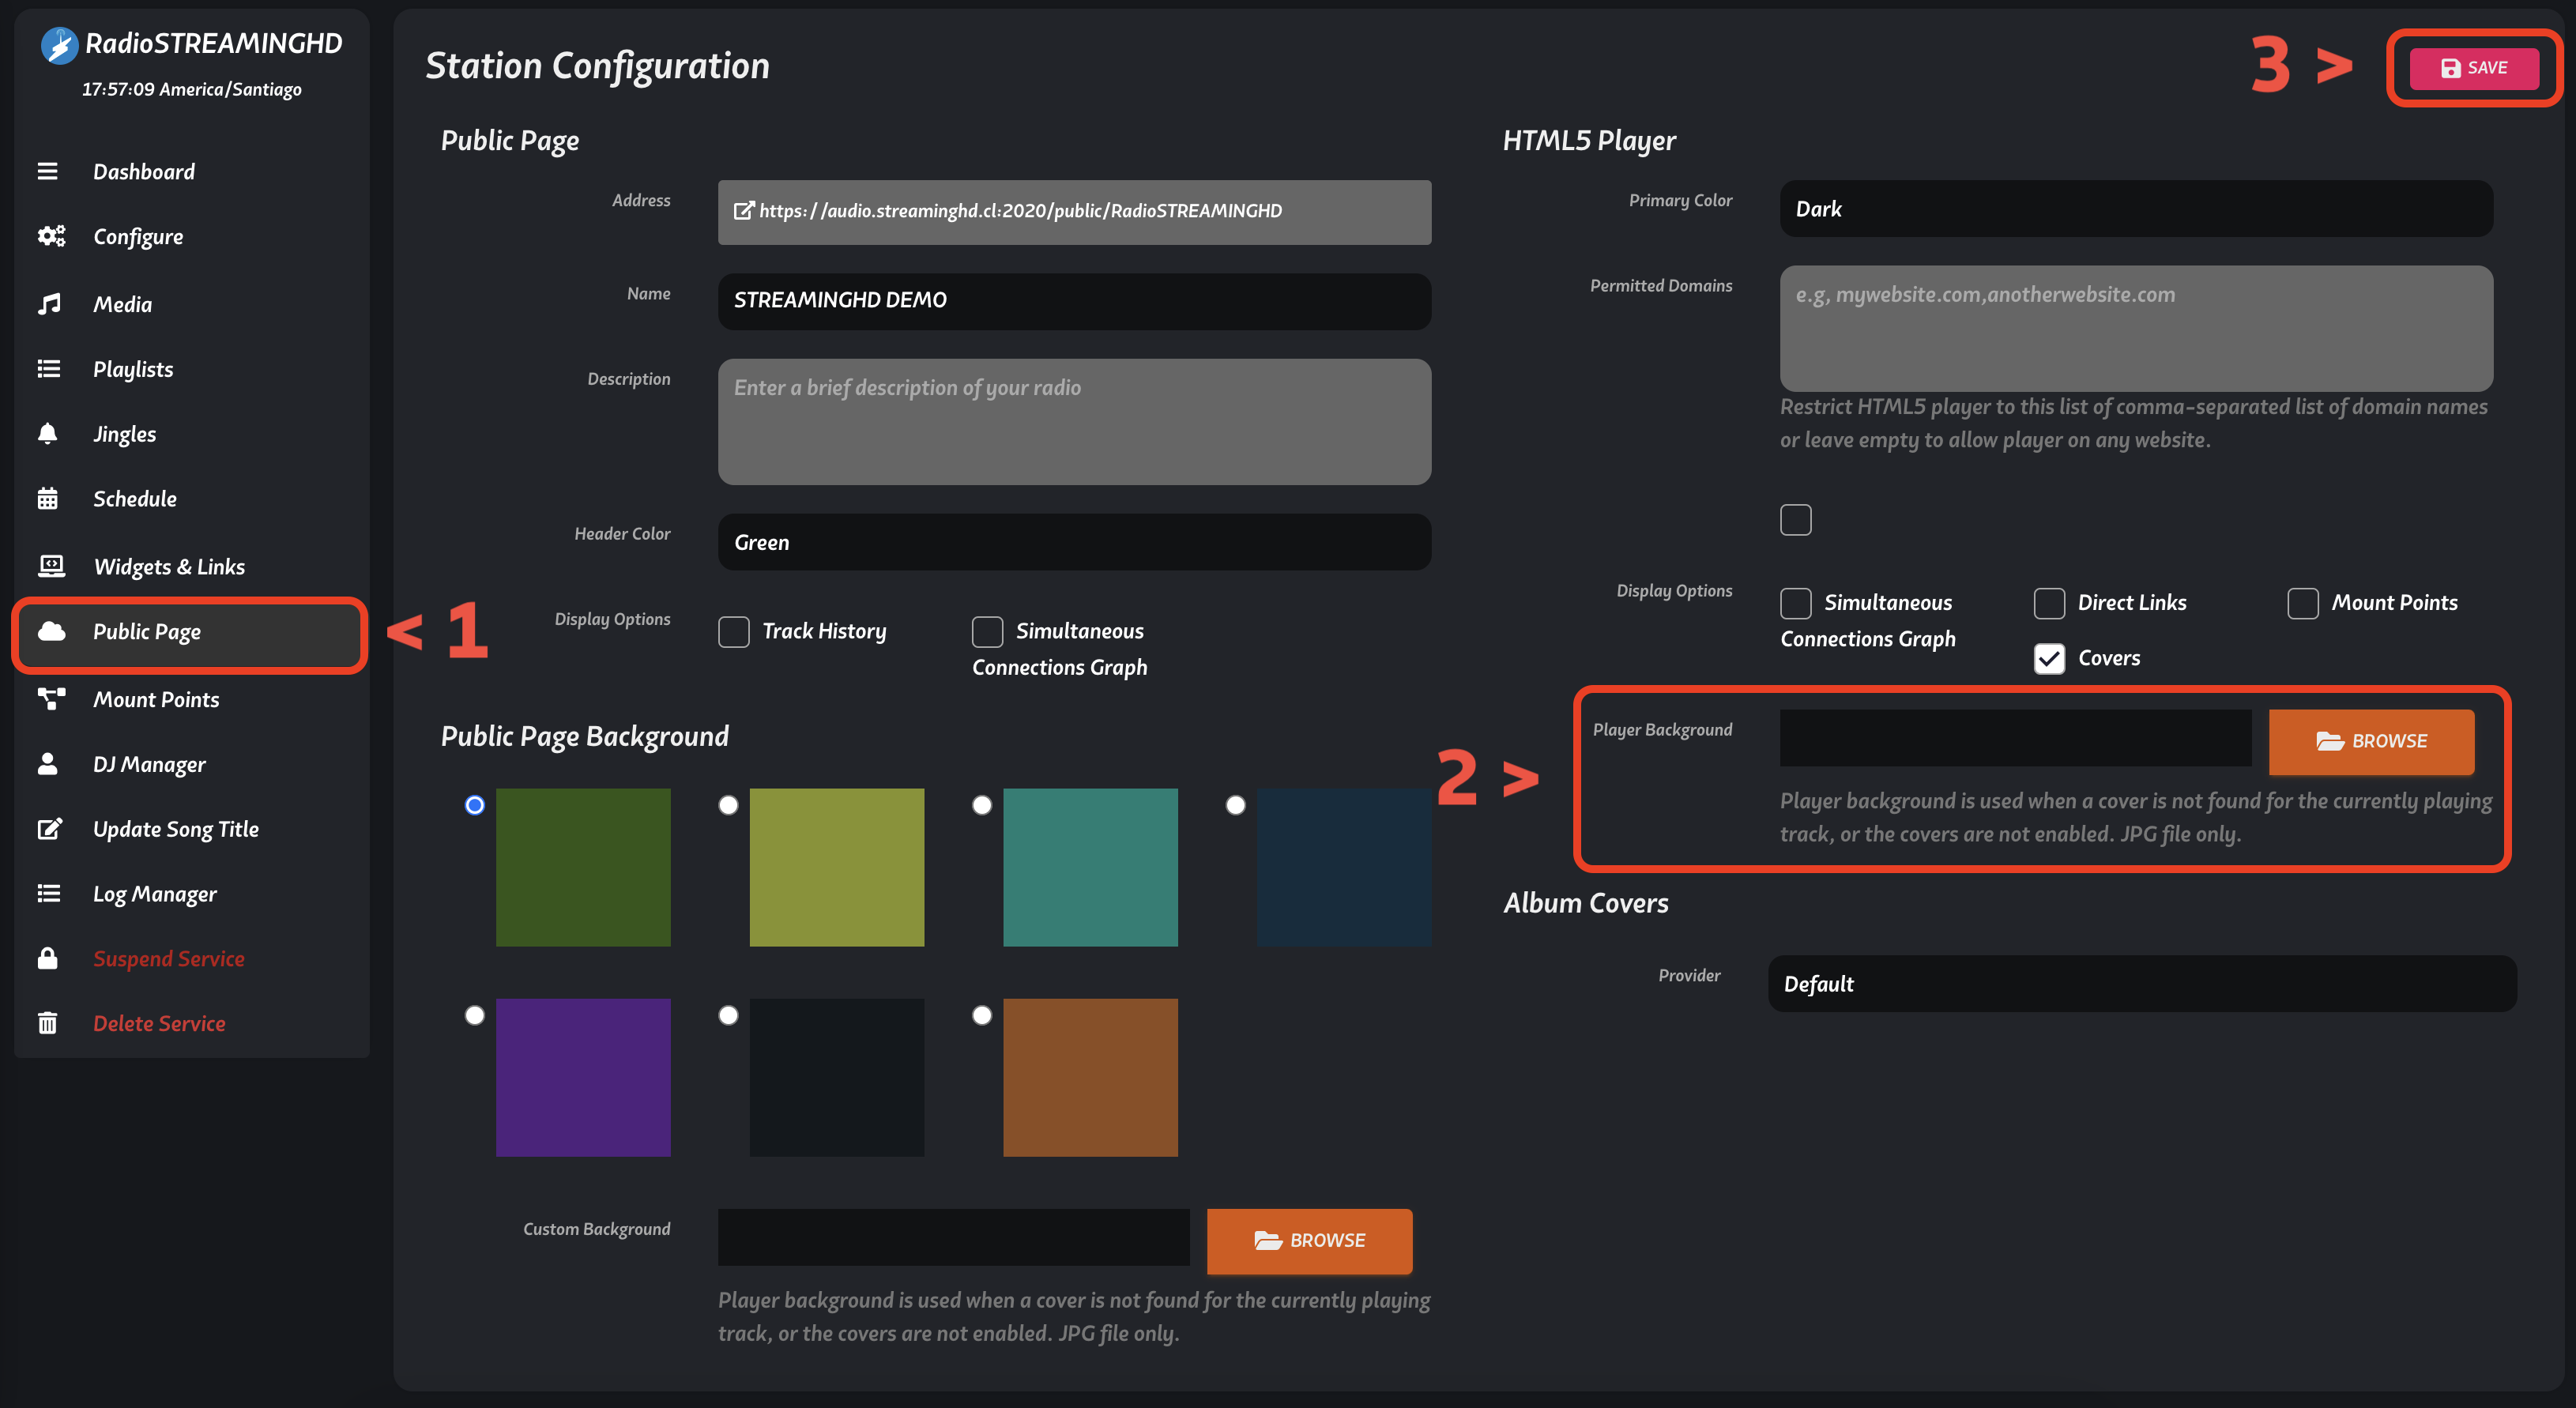Click the Media music note icon
The height and width of the screenshot is (1408, 2576).
pyautogui.click(x=49, y=303)
